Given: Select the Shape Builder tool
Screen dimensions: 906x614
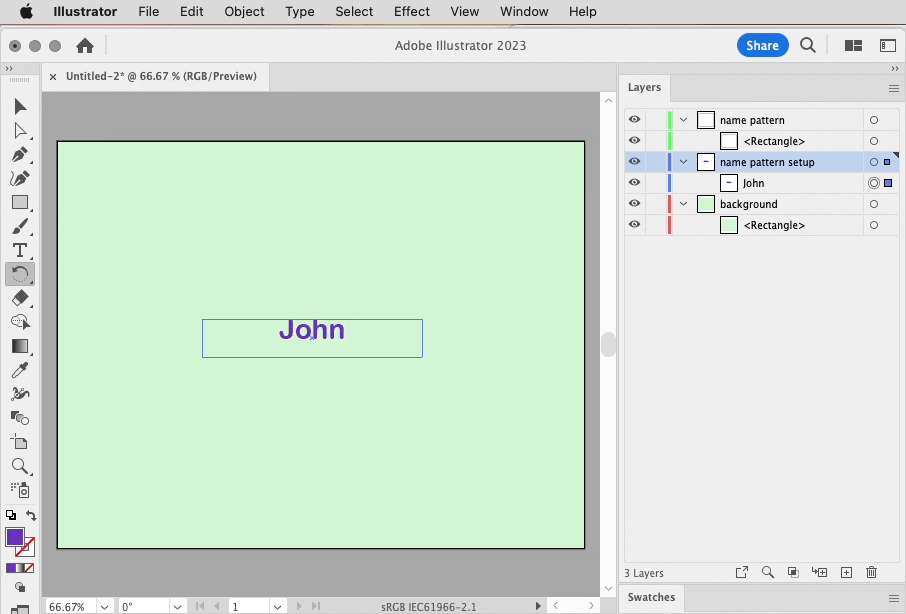Looking at the screenshot, I should 20,322.
